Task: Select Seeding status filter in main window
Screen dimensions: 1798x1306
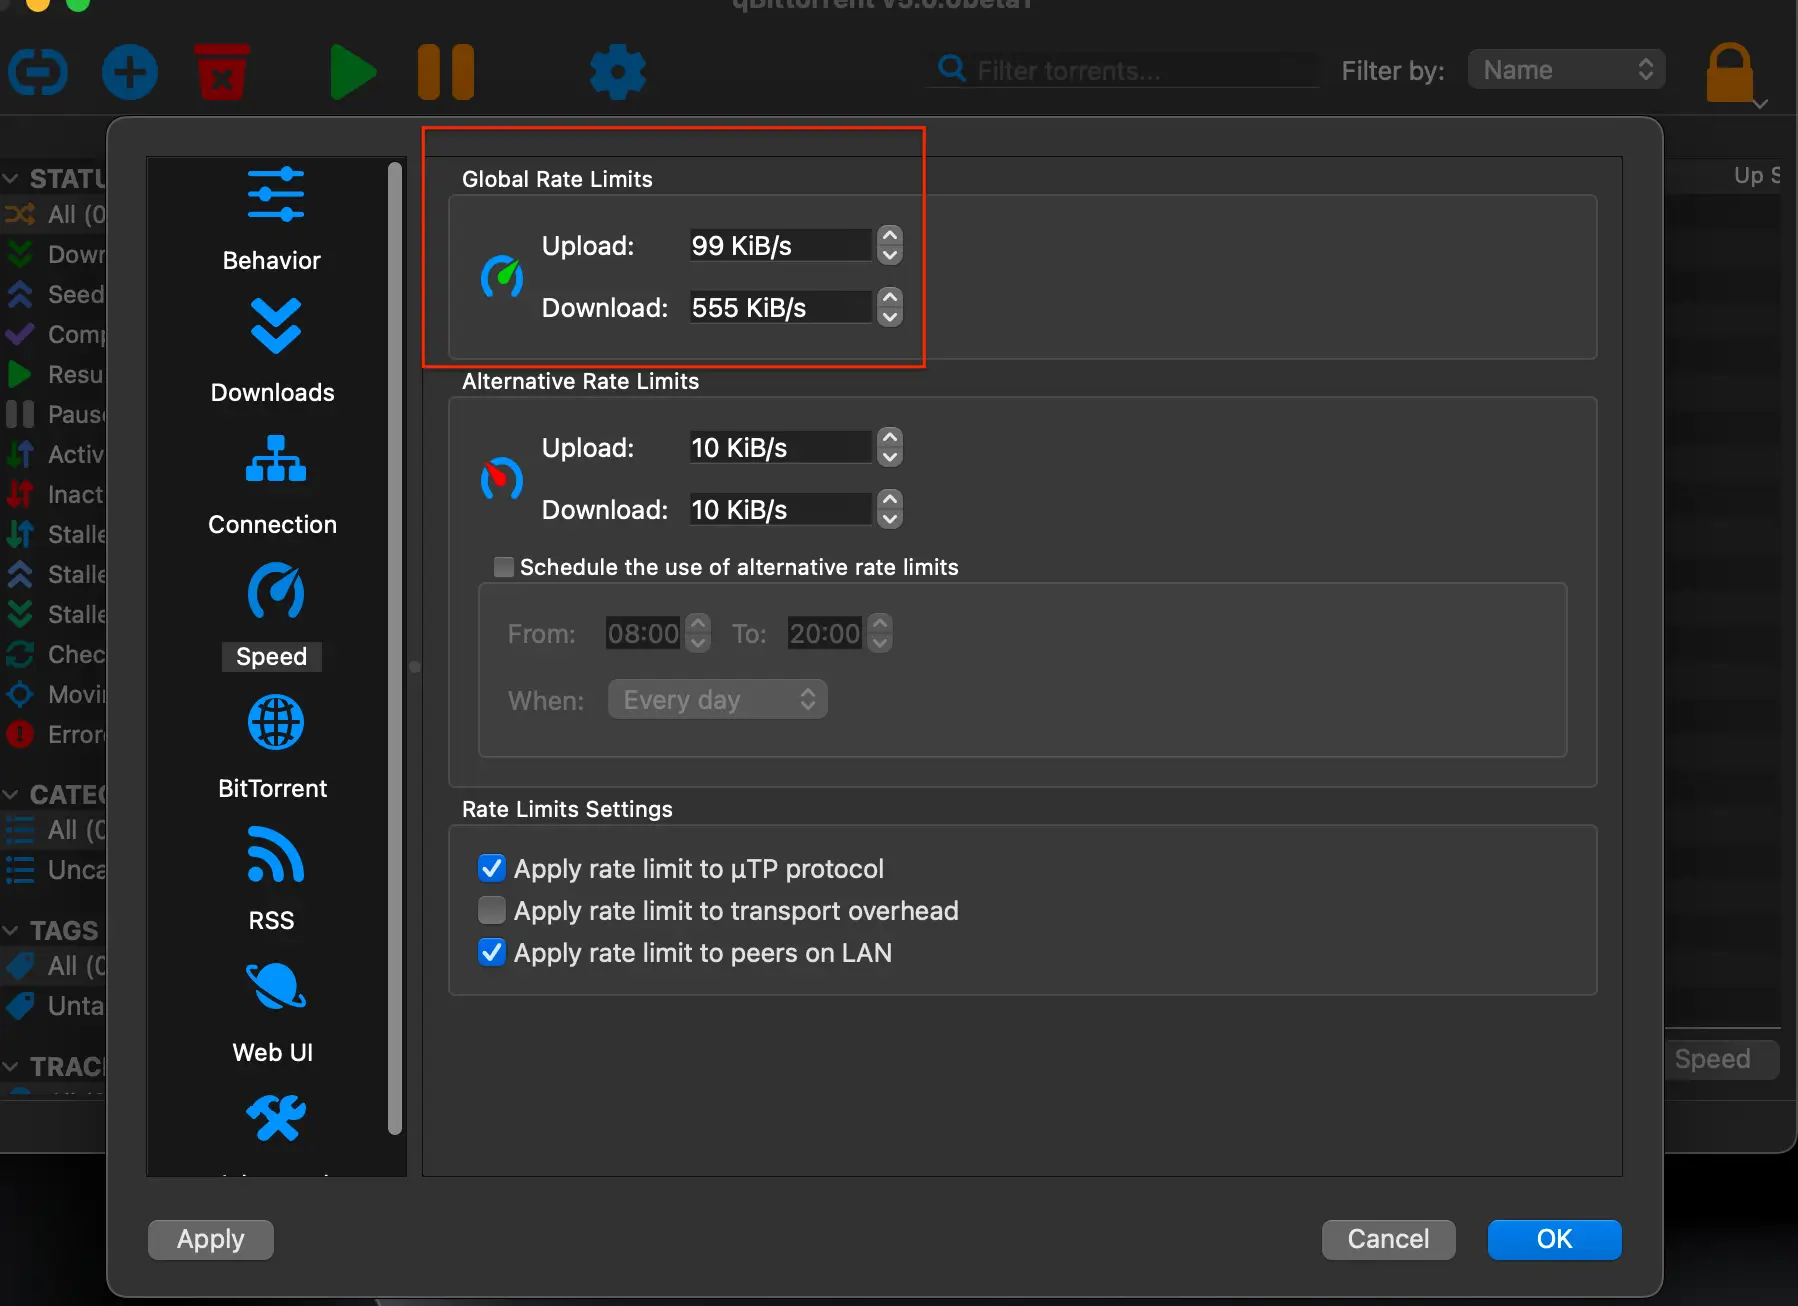Action: (x=55, y=294)
